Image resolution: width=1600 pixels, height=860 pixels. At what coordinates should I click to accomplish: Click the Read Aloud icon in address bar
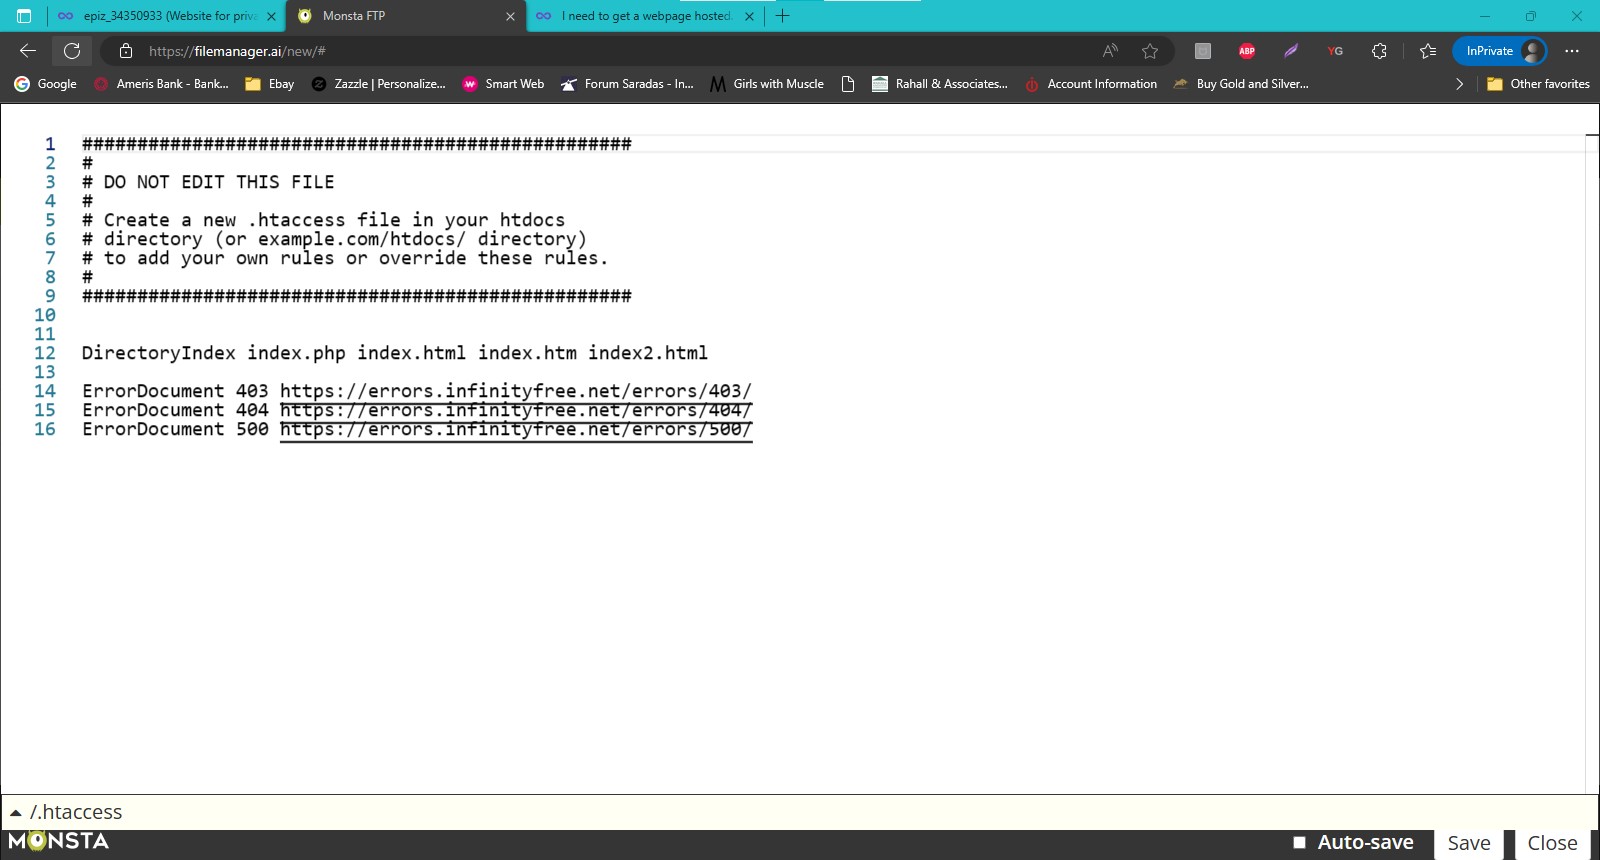[x=1110, y=51]
